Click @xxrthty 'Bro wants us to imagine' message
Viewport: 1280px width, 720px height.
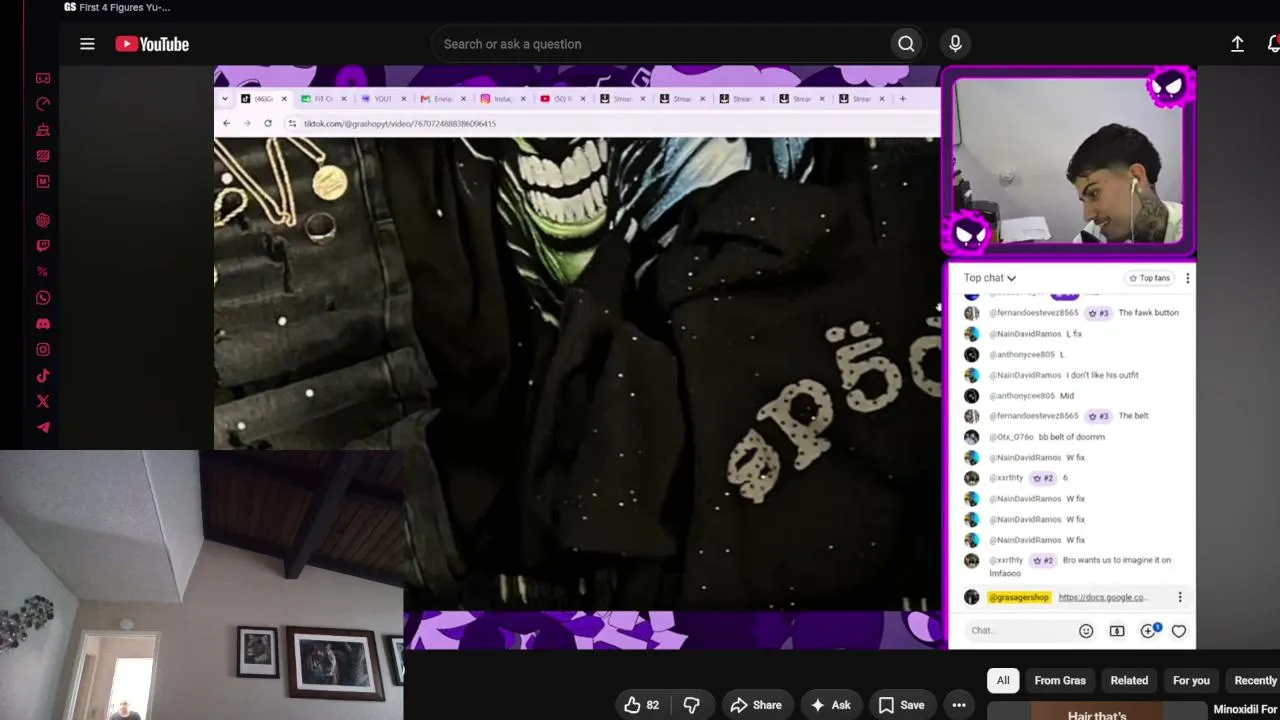click(1068, 566)
